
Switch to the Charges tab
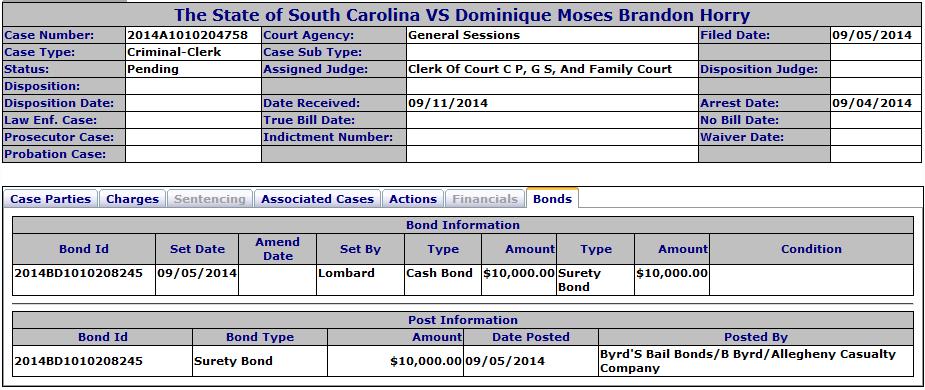click(x=132, y=199)
